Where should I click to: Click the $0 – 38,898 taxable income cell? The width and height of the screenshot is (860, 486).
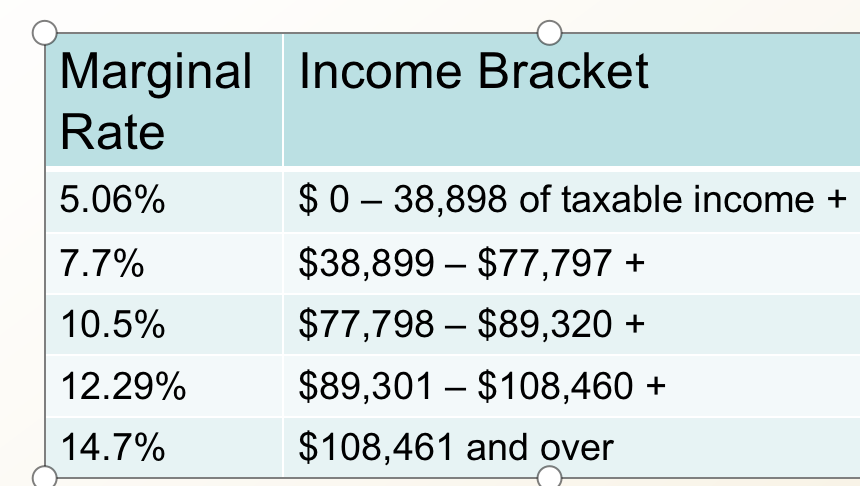(572, 201)
